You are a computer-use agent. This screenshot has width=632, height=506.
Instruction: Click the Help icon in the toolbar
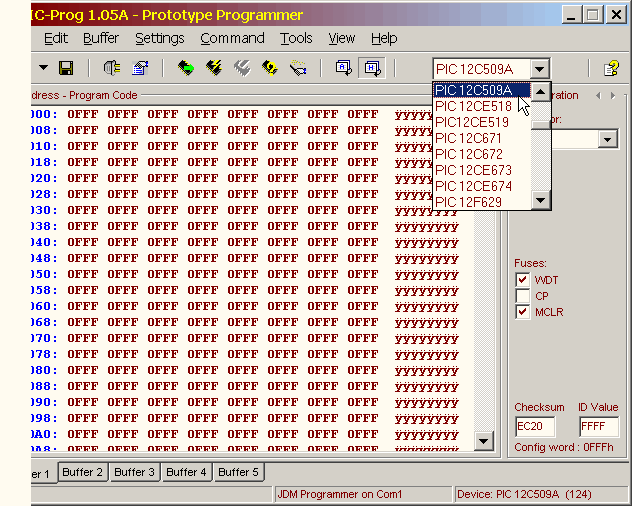click(x=611, y=68)
